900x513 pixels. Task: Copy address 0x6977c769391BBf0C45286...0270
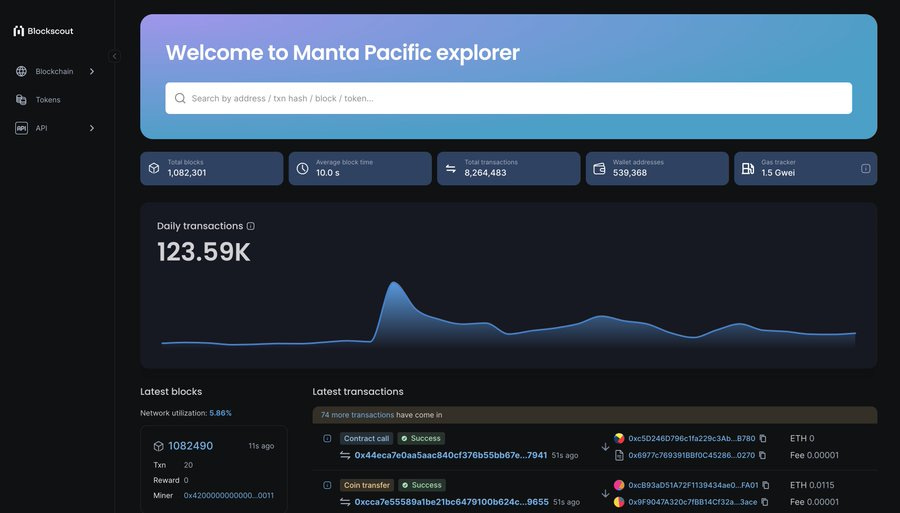(x=762, y=455)
